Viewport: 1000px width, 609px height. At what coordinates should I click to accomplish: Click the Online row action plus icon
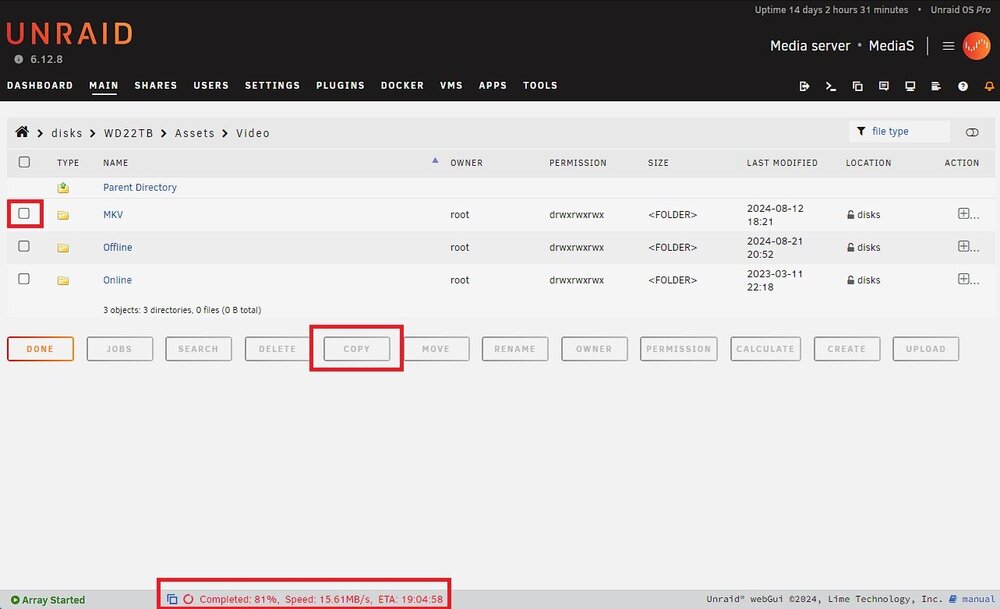click(x=964, y=279)
